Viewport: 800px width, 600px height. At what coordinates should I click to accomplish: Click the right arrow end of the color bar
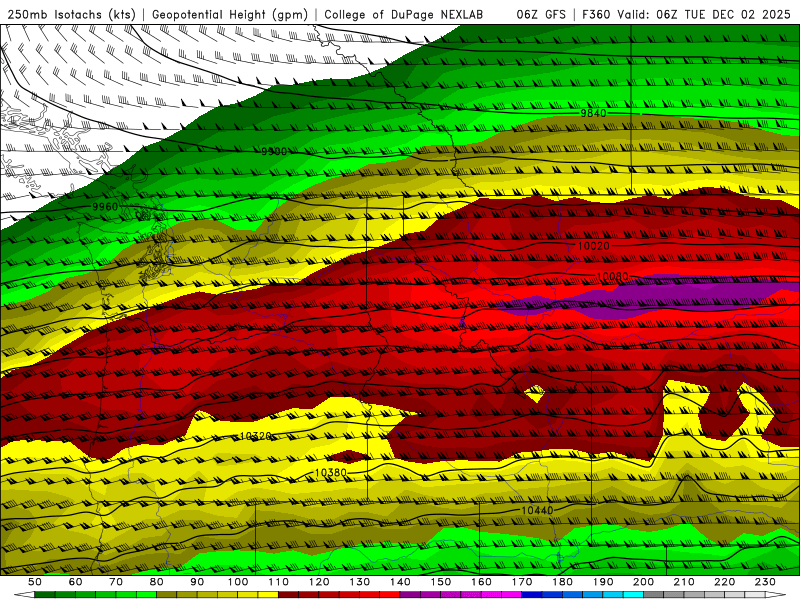776,594
